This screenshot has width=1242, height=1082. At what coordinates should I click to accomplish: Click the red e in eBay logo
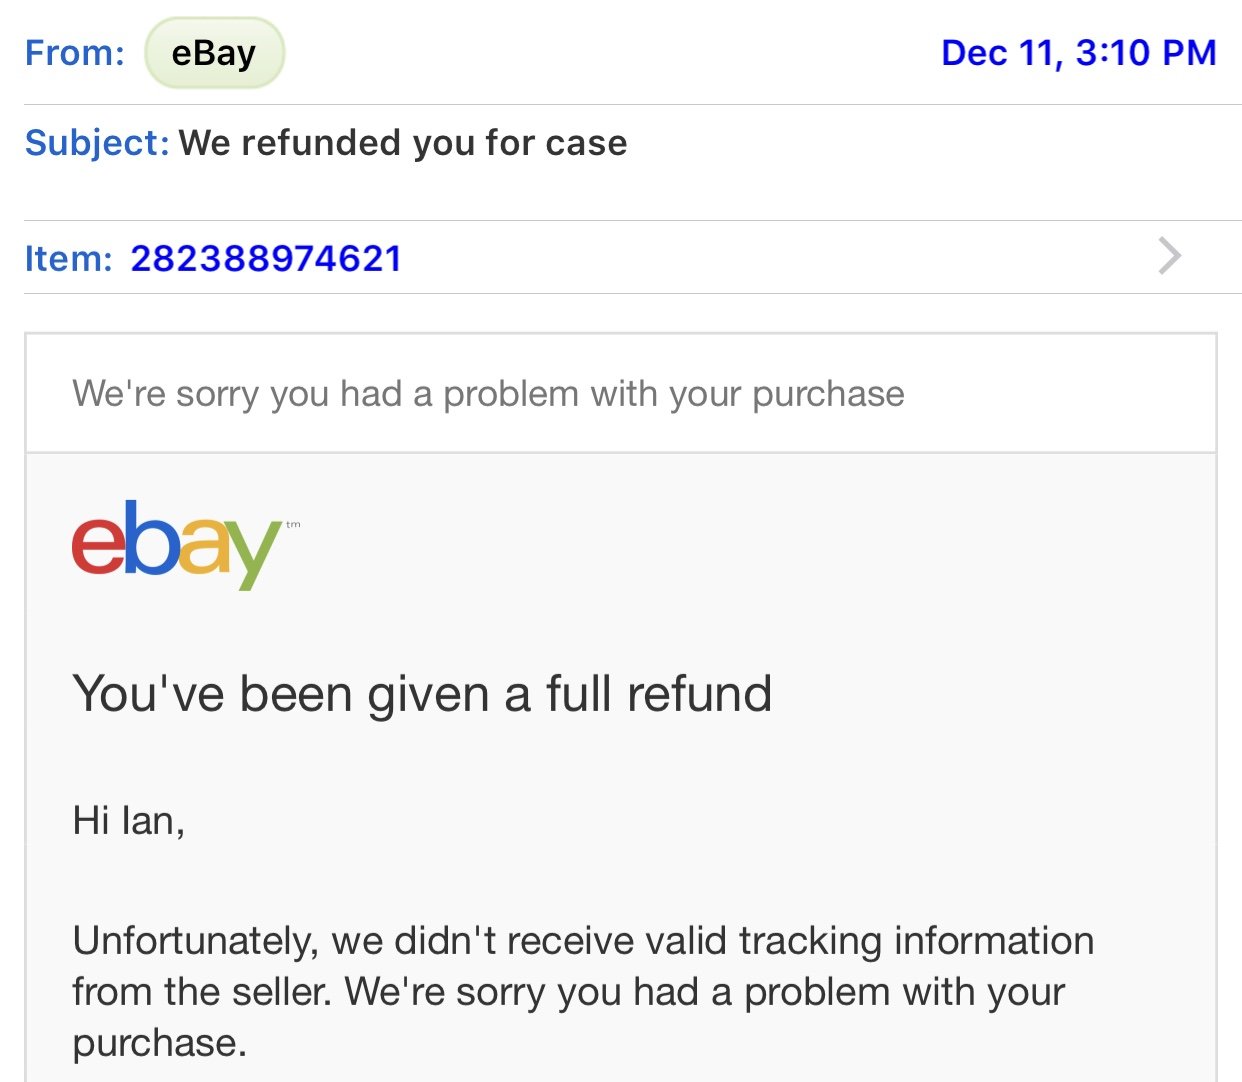click(97, 541)
